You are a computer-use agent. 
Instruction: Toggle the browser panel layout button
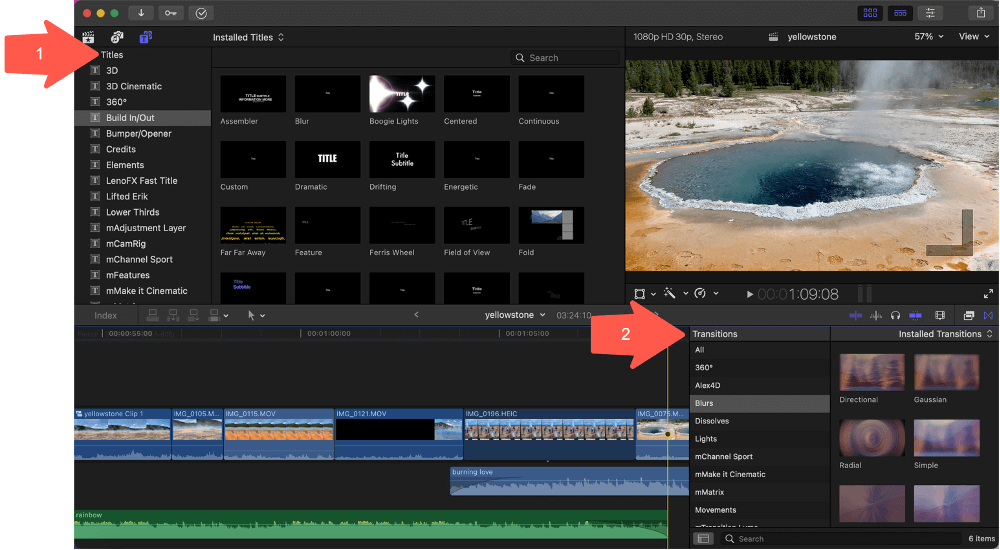point(871,13)
